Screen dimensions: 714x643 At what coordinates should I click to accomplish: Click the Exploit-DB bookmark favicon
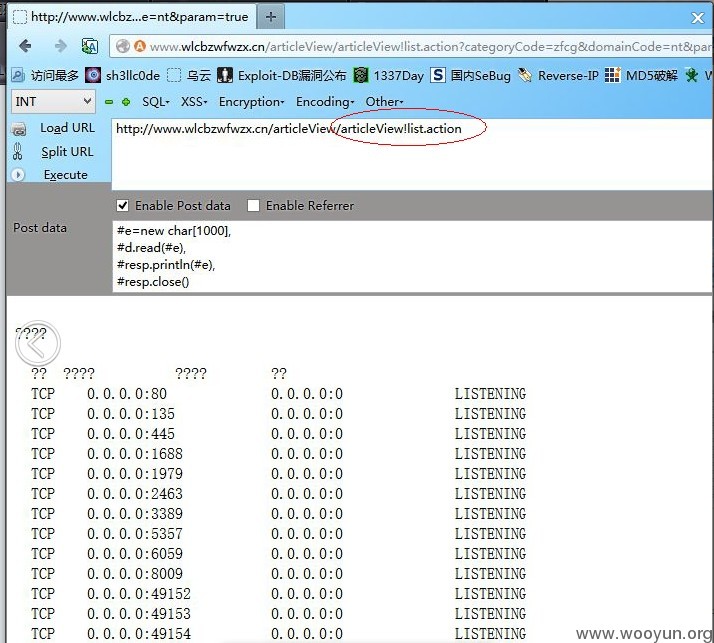tap(224, 75)
